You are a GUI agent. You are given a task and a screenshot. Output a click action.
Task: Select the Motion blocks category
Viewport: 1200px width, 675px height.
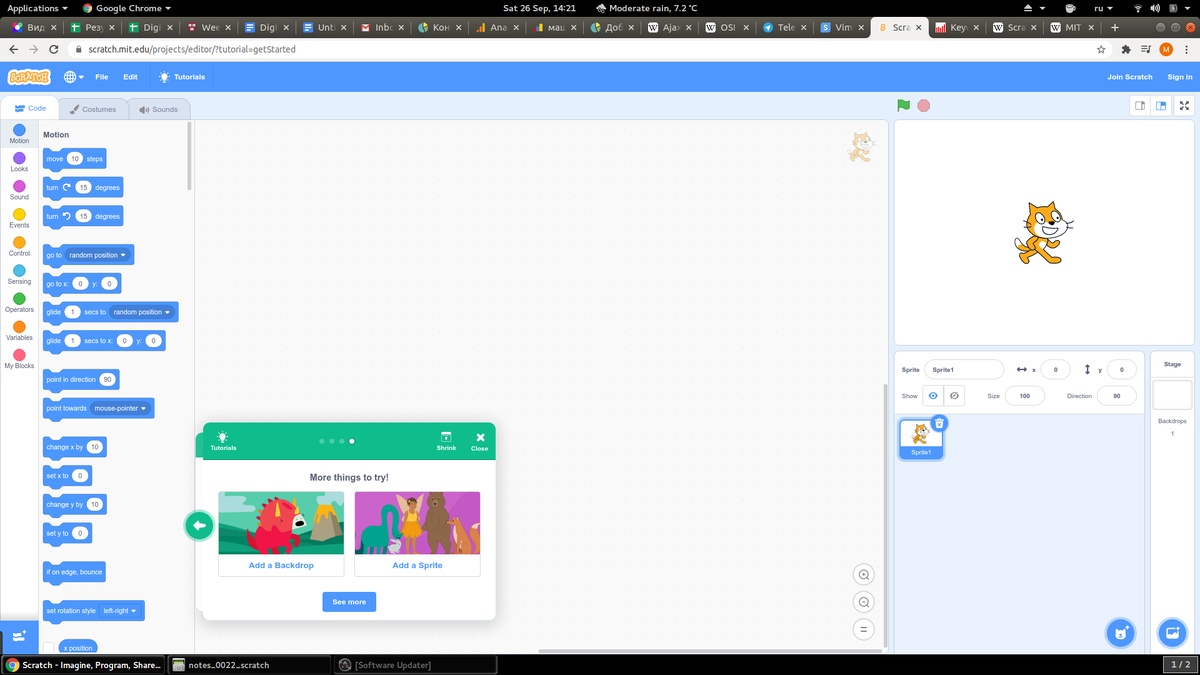[x=19, y=134]
